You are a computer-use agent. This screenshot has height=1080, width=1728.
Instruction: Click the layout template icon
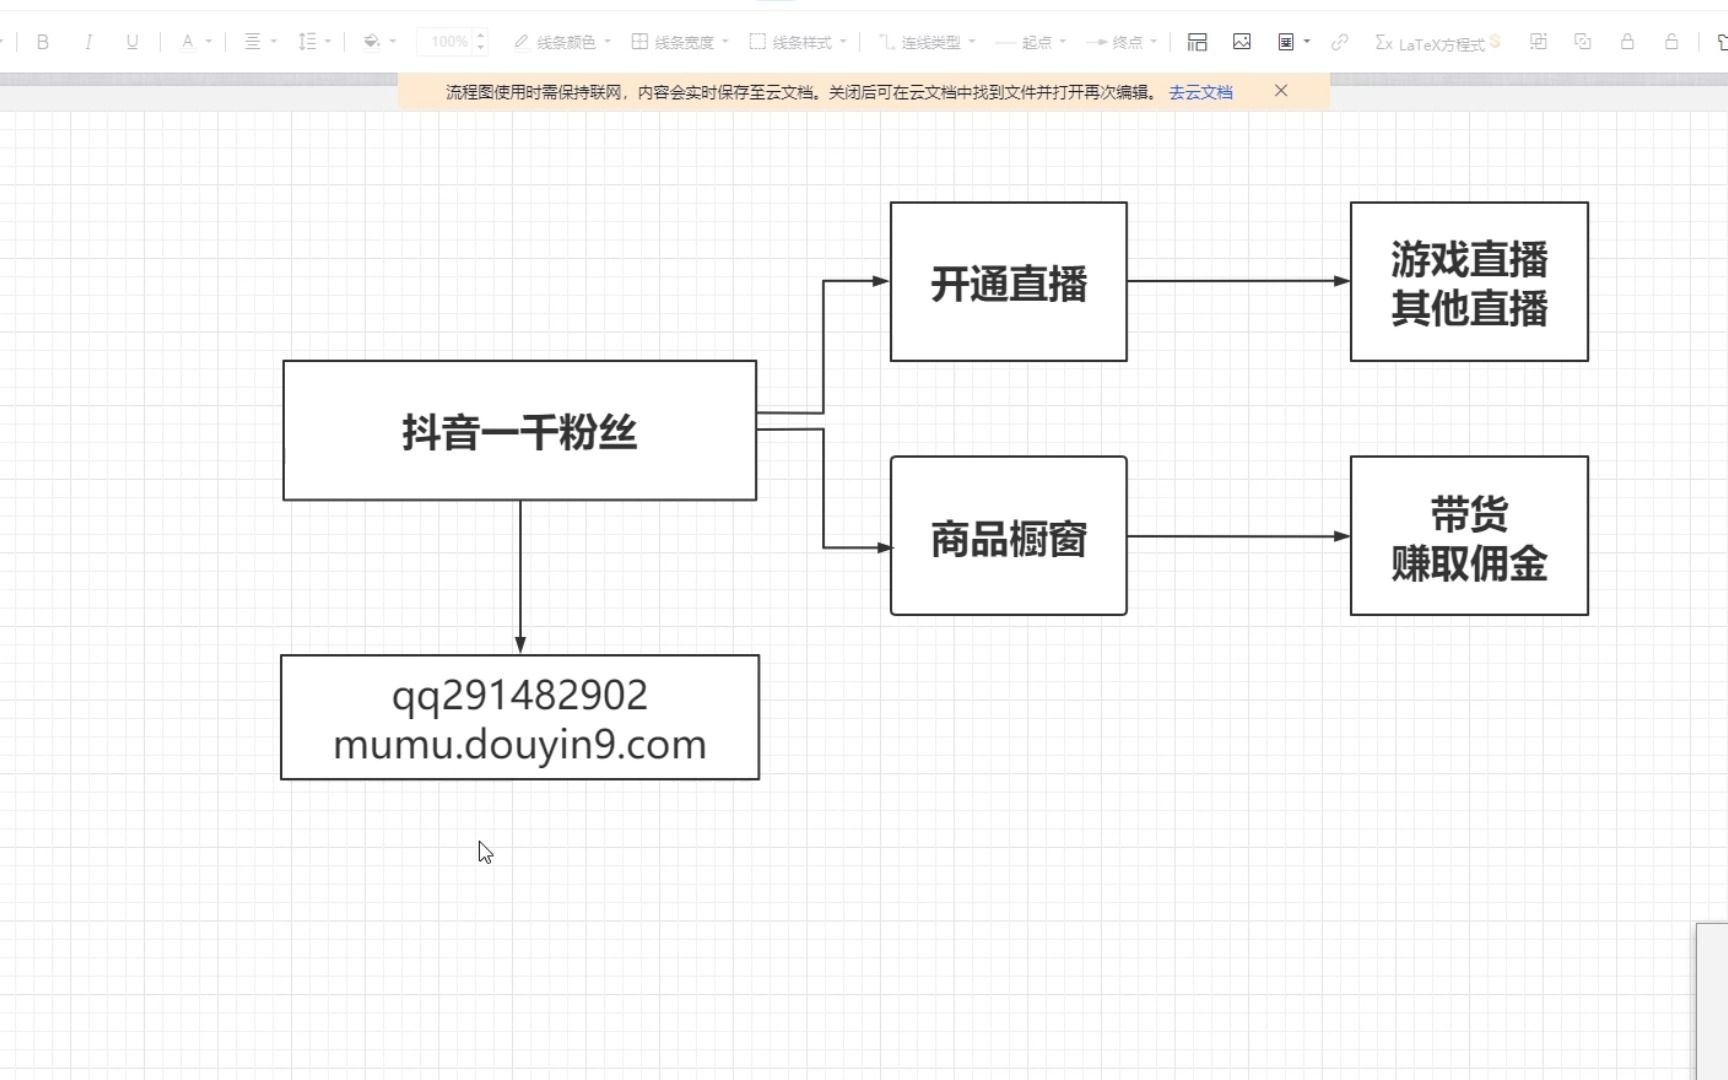[1197, 42]
